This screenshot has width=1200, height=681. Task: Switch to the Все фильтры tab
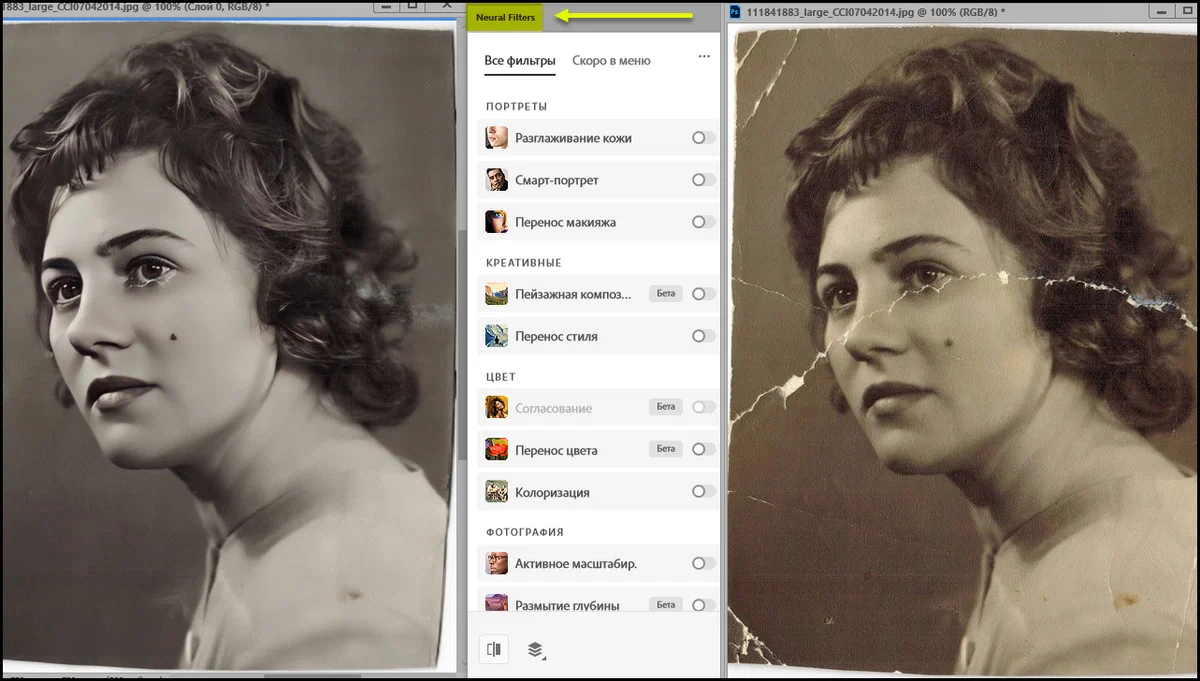click(x=520, y=61)
